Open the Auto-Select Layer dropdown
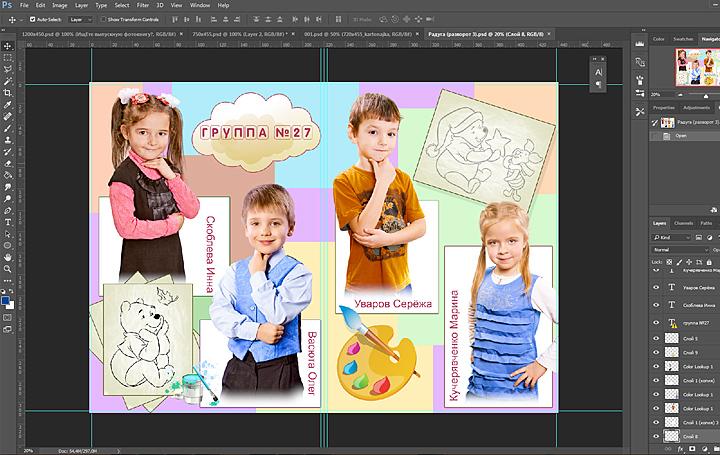This screenshot has width=720, height=455. (x=80, y=19)
